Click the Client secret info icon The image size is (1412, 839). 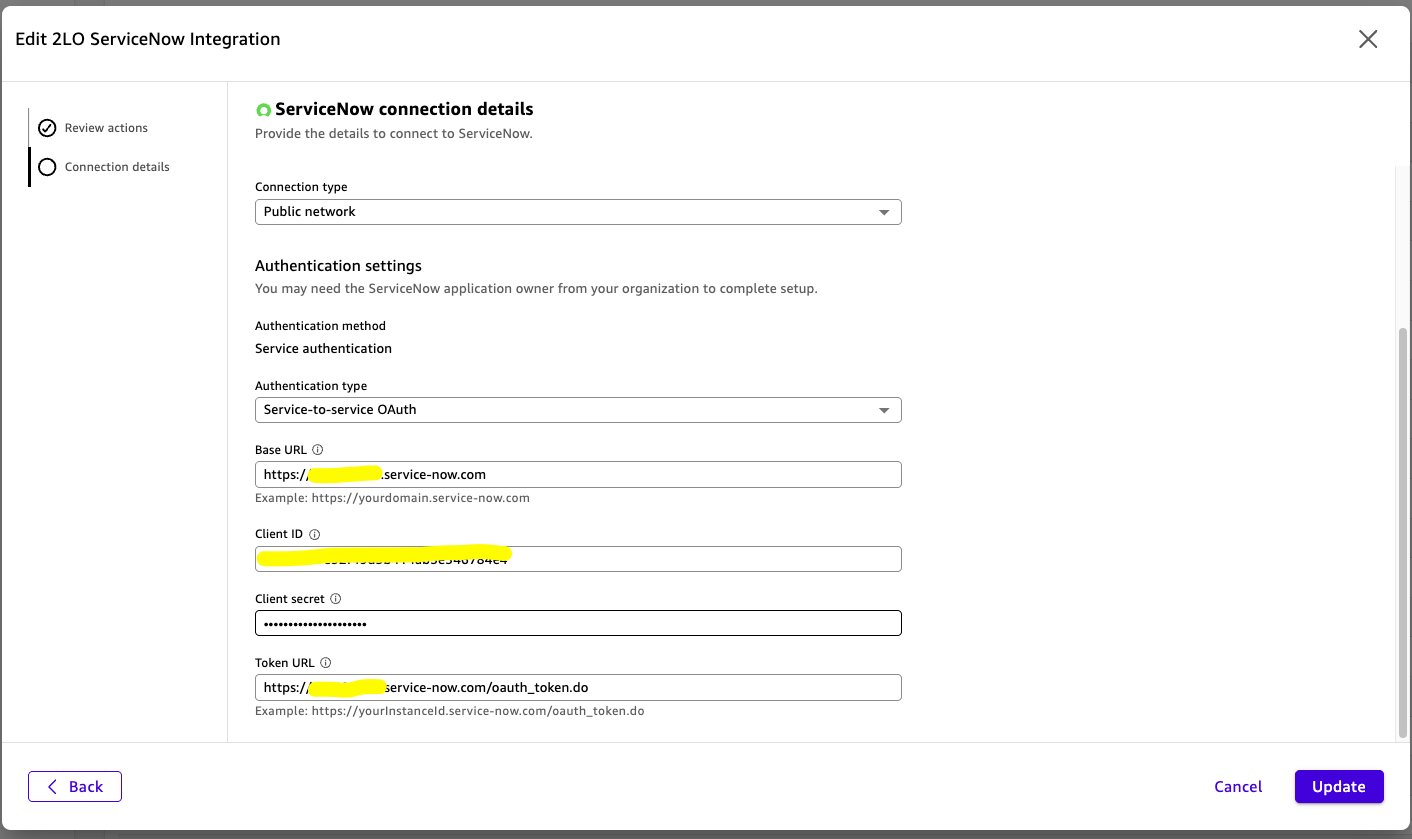(335, 598)
